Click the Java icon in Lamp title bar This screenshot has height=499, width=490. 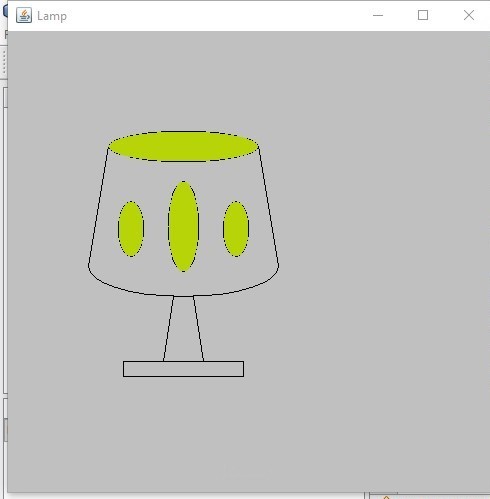(x=24, y=15)
